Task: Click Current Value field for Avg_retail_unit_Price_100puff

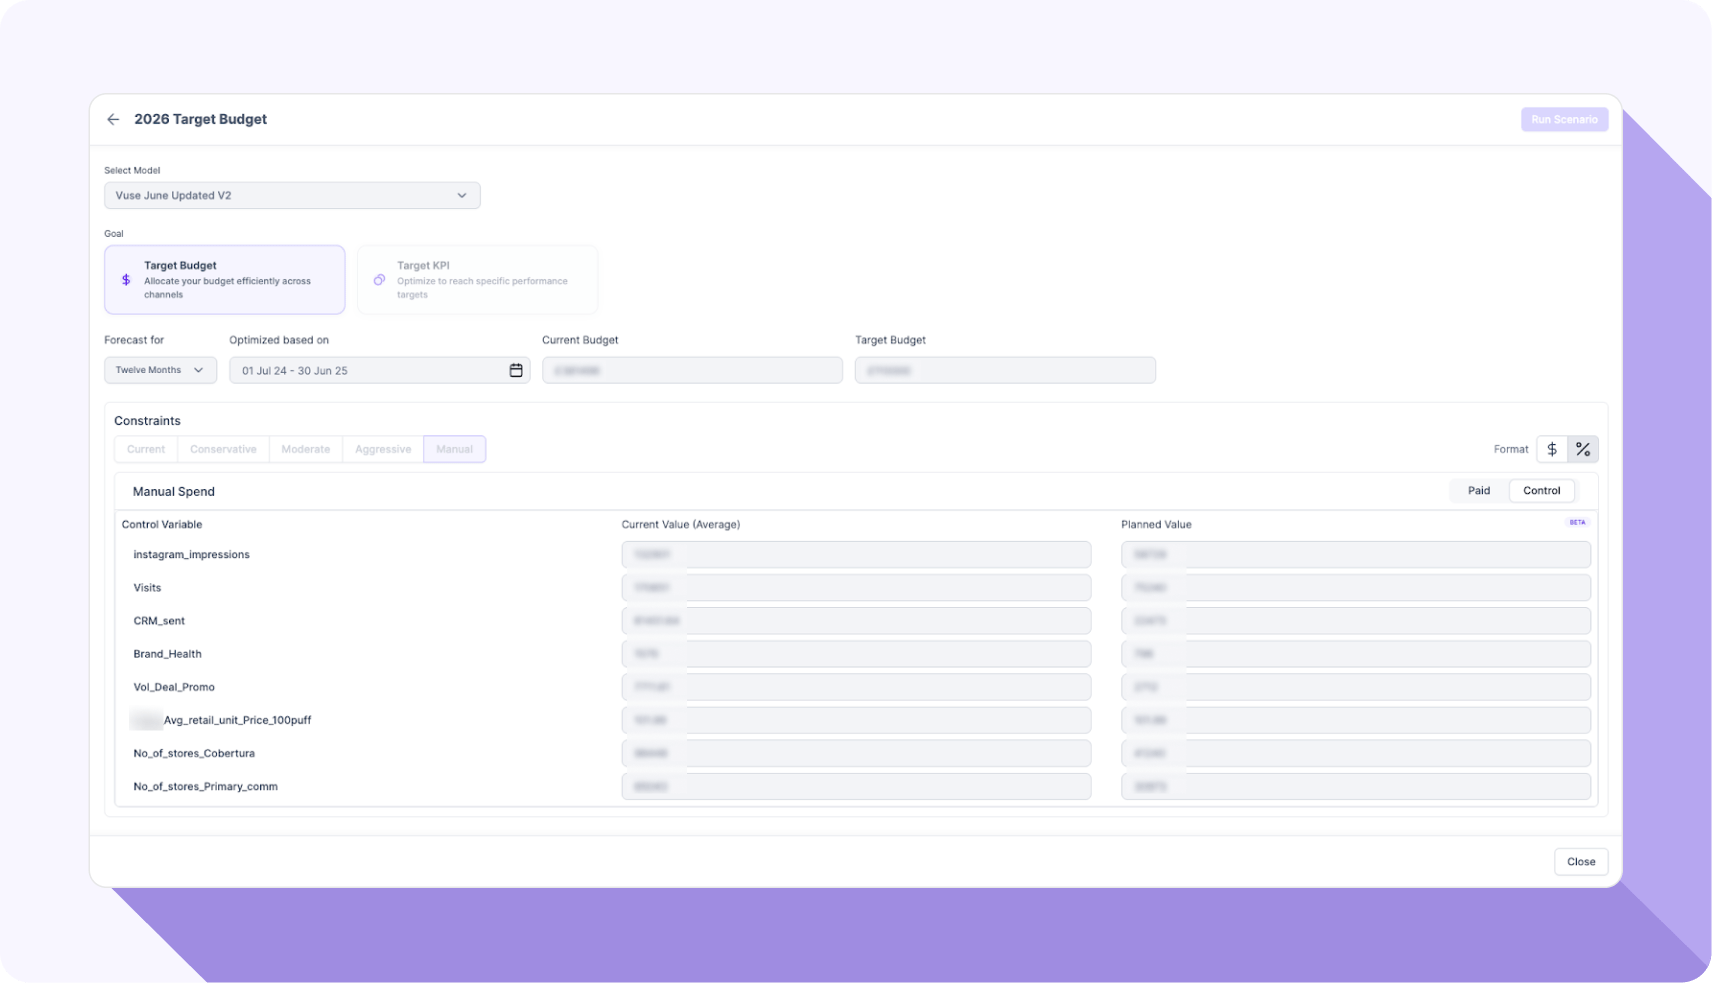Action: click(x=856, y=720)
